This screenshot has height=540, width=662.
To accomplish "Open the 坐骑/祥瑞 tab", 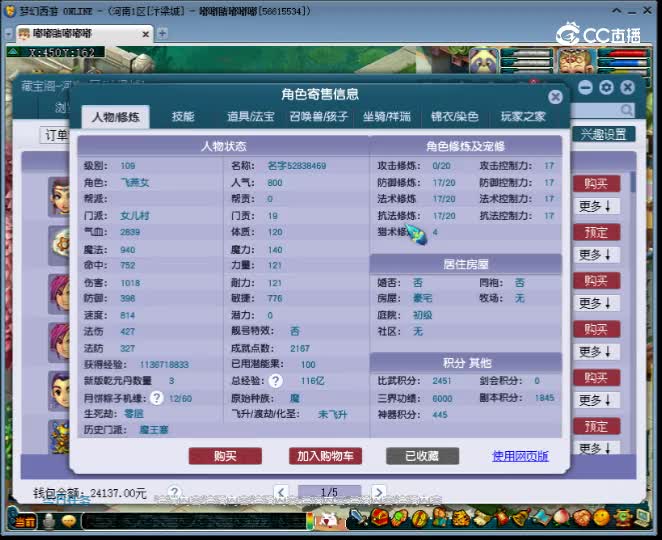I will point(387,117).
